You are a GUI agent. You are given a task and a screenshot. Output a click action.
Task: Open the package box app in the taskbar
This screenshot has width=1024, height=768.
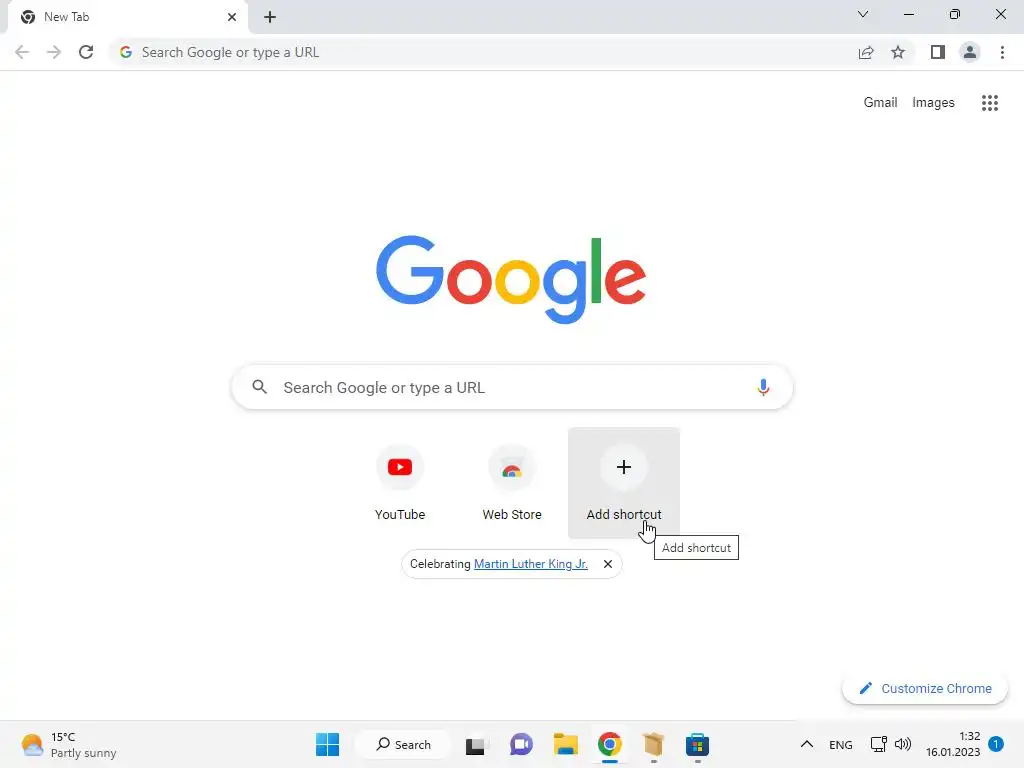pos(653,744)
